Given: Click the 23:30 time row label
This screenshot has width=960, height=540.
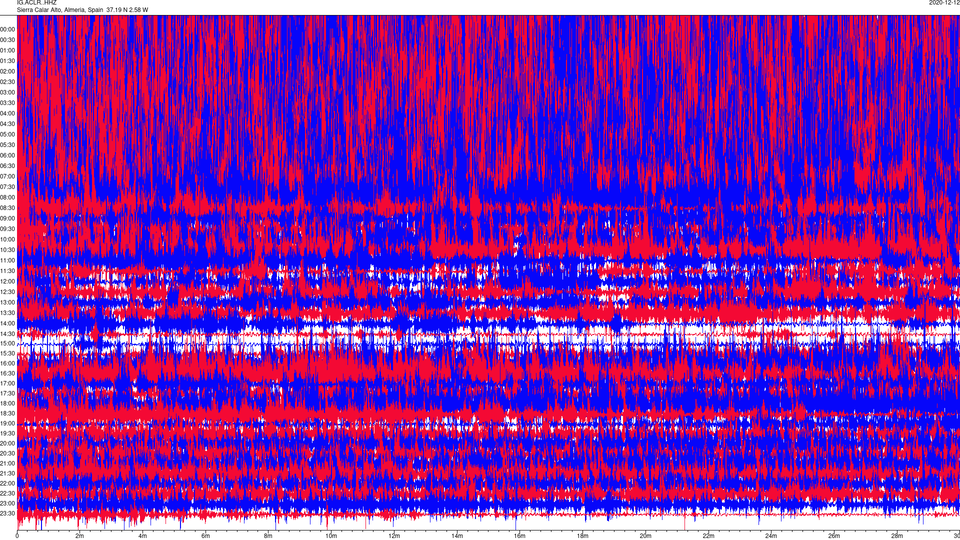Looking at the screenshot, I should pyautogui.click(x=8, y=514).
